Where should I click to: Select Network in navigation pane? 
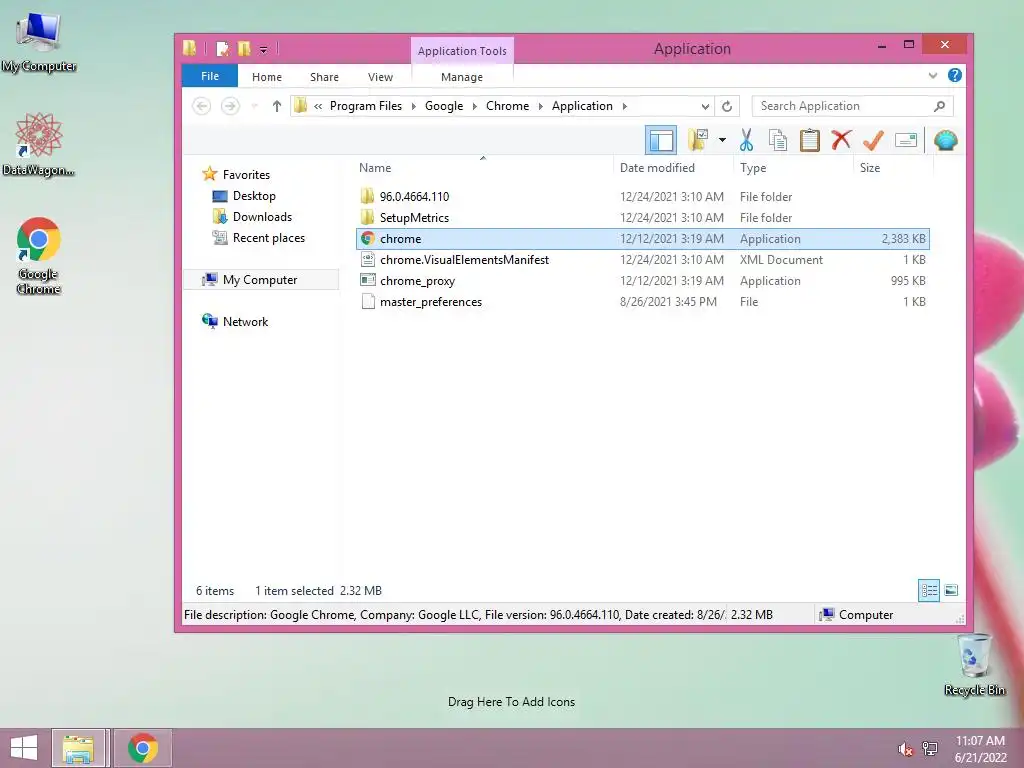[245, 321]
